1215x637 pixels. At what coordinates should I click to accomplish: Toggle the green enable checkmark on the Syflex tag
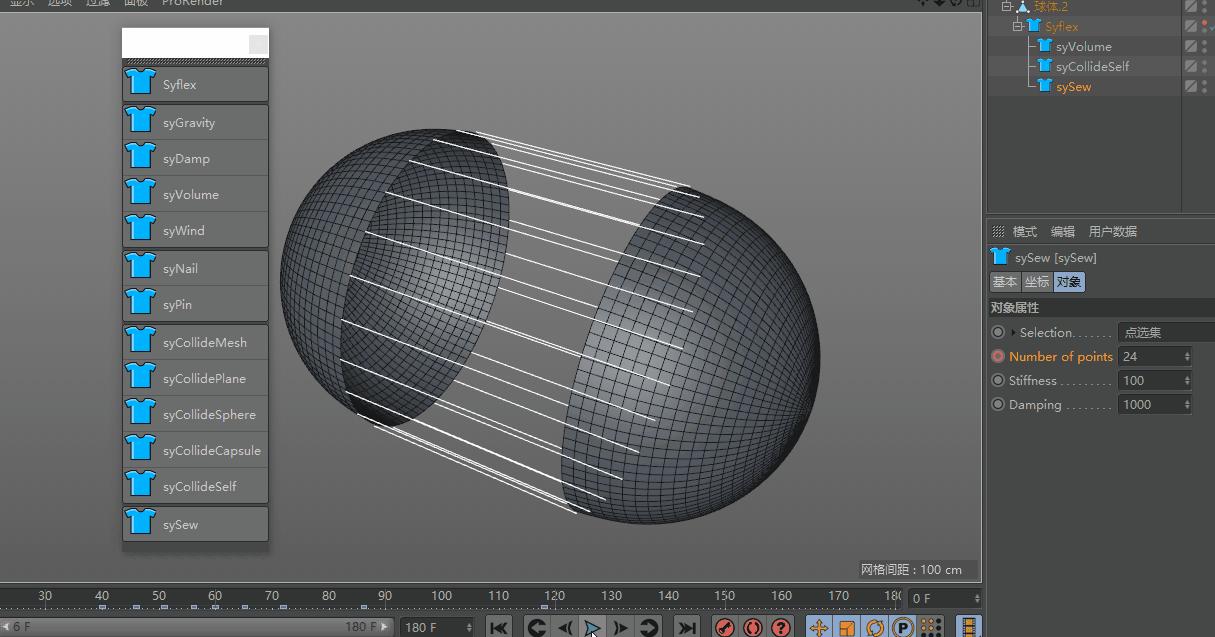click(x=1209, y=27)
